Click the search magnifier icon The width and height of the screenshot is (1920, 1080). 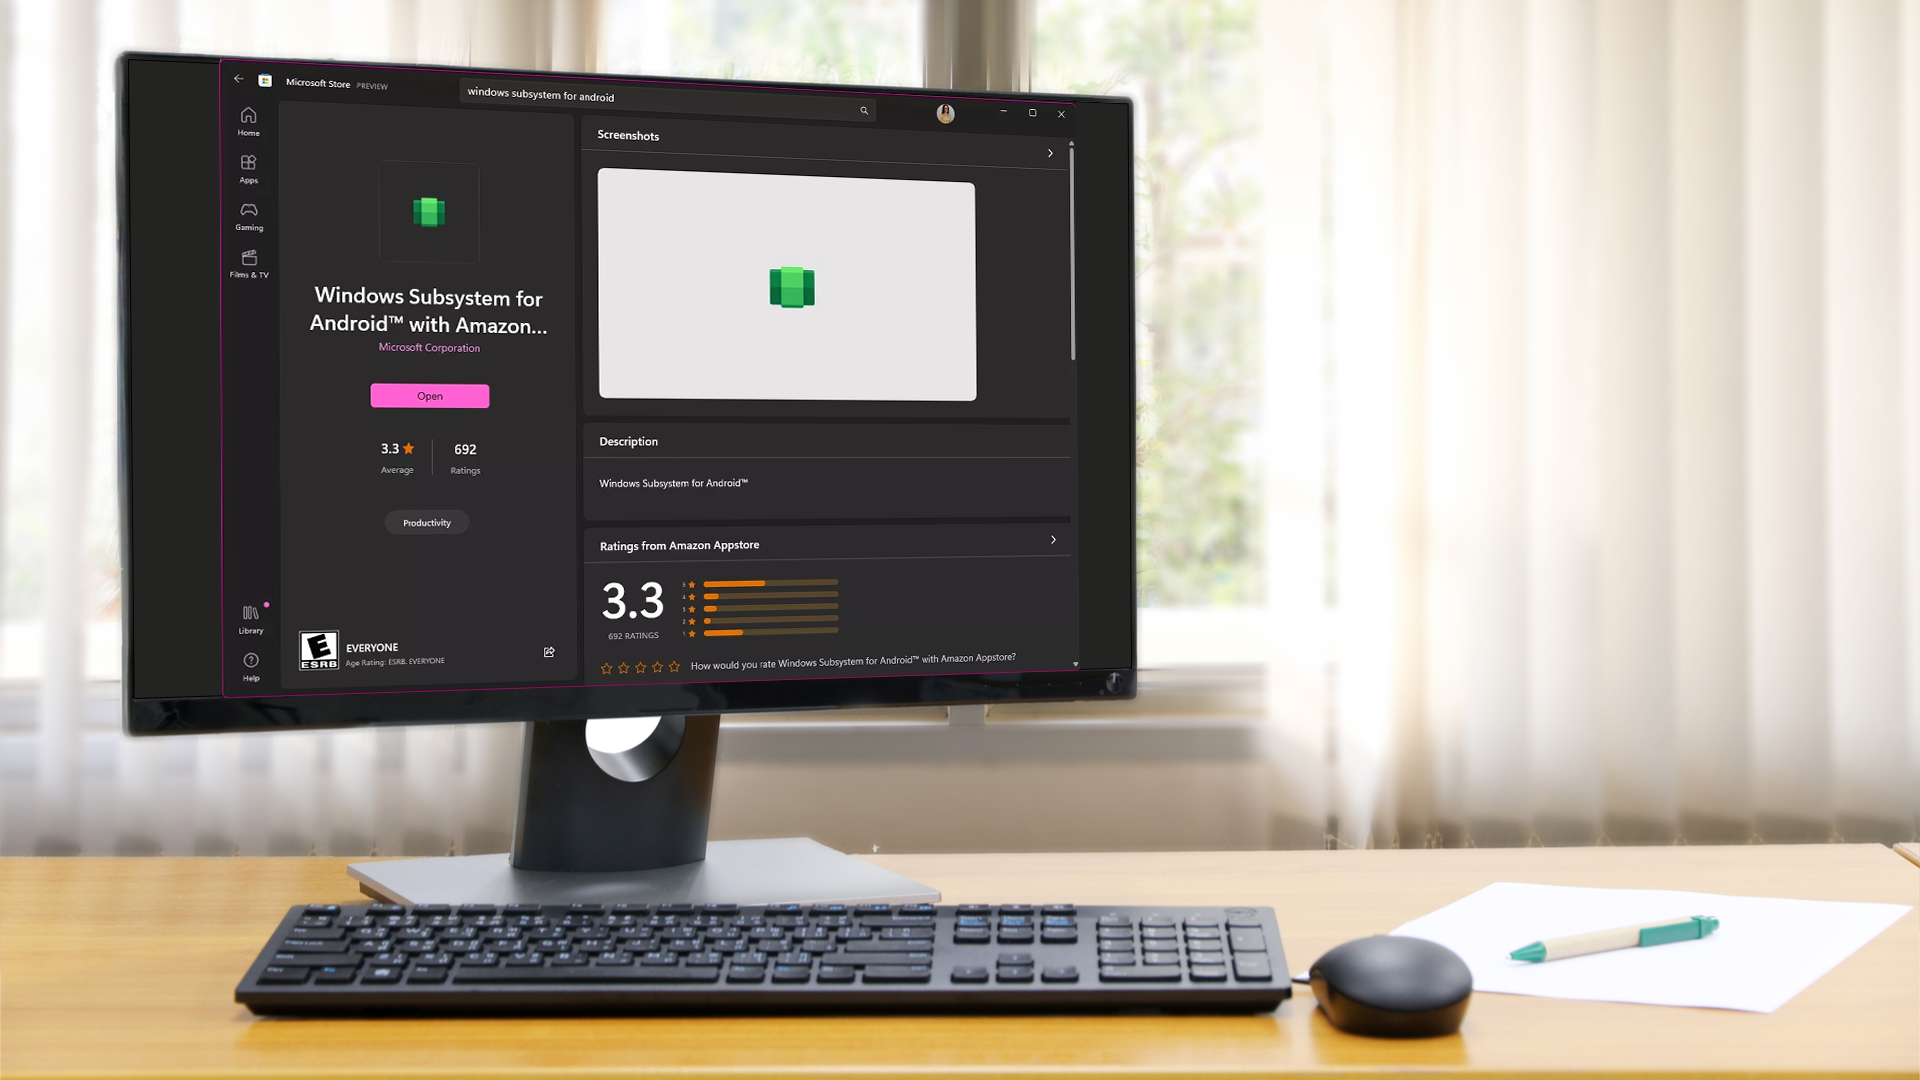[x=864, y=109]
